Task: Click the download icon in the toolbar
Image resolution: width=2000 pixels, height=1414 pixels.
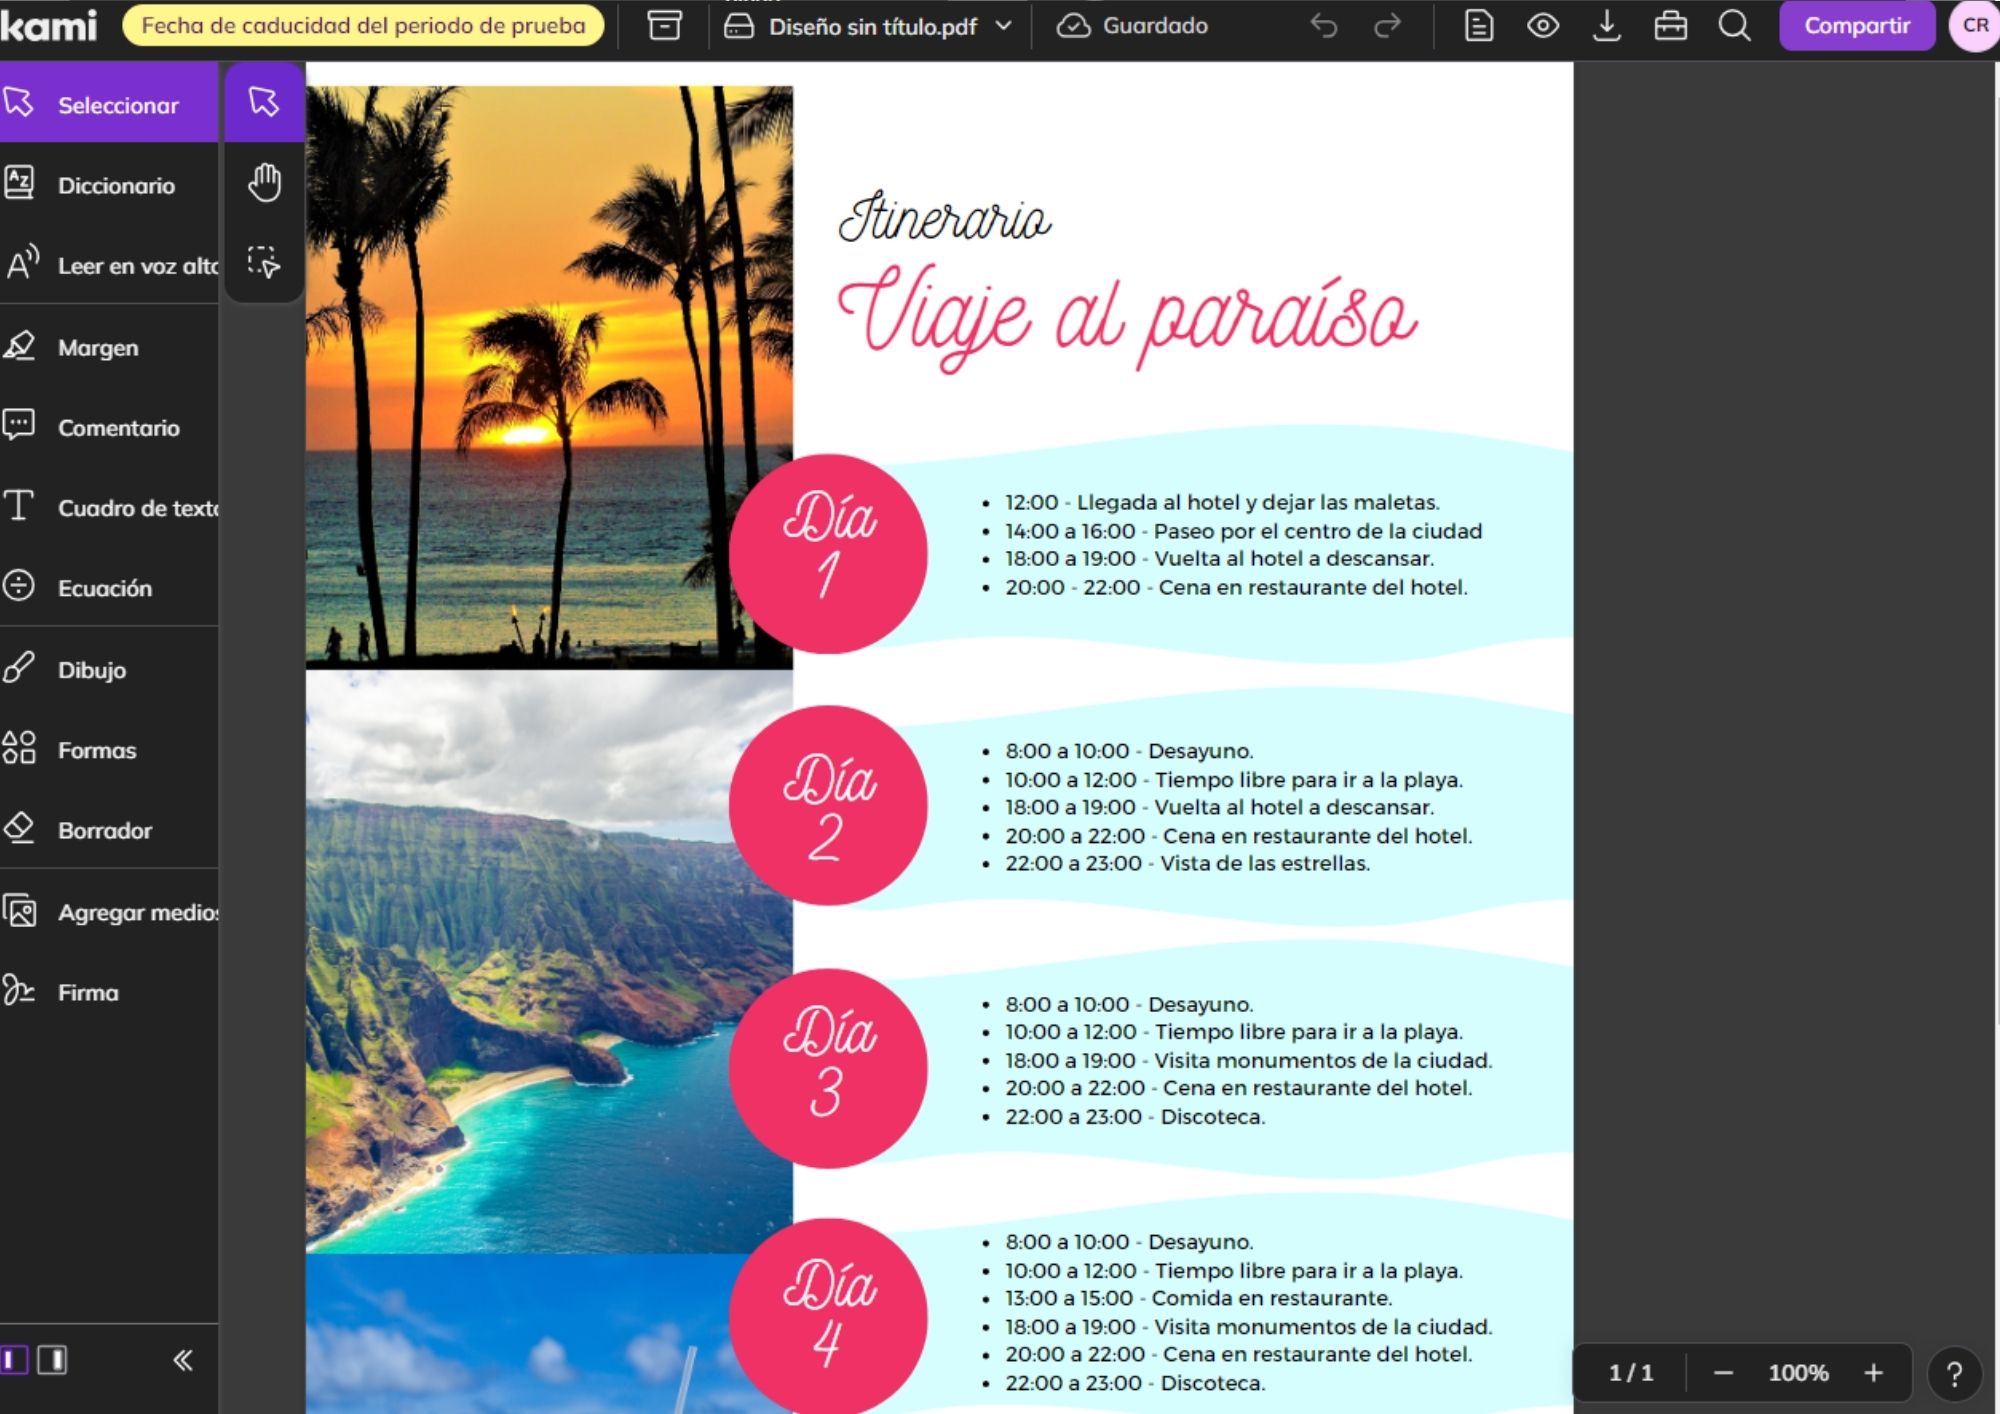Action: coord(1607,26)
